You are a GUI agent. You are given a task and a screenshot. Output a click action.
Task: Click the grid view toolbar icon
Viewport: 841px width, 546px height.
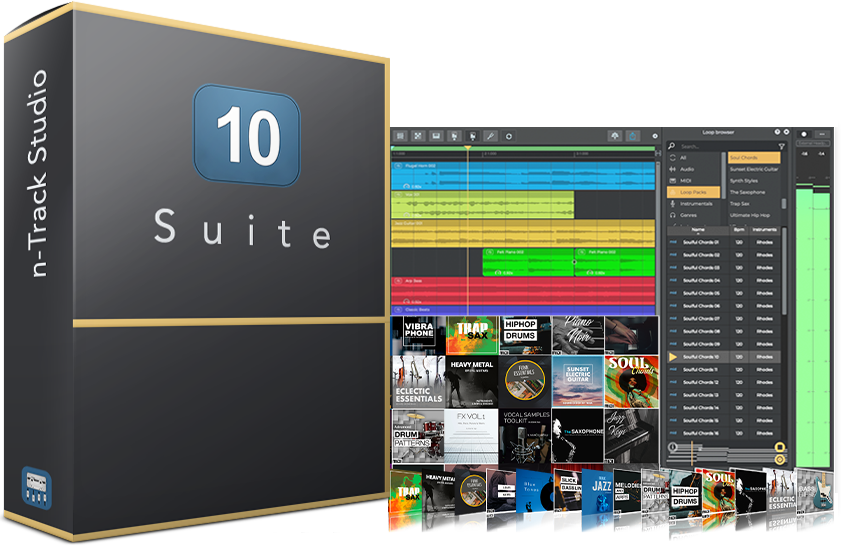[x=400, y=136]
